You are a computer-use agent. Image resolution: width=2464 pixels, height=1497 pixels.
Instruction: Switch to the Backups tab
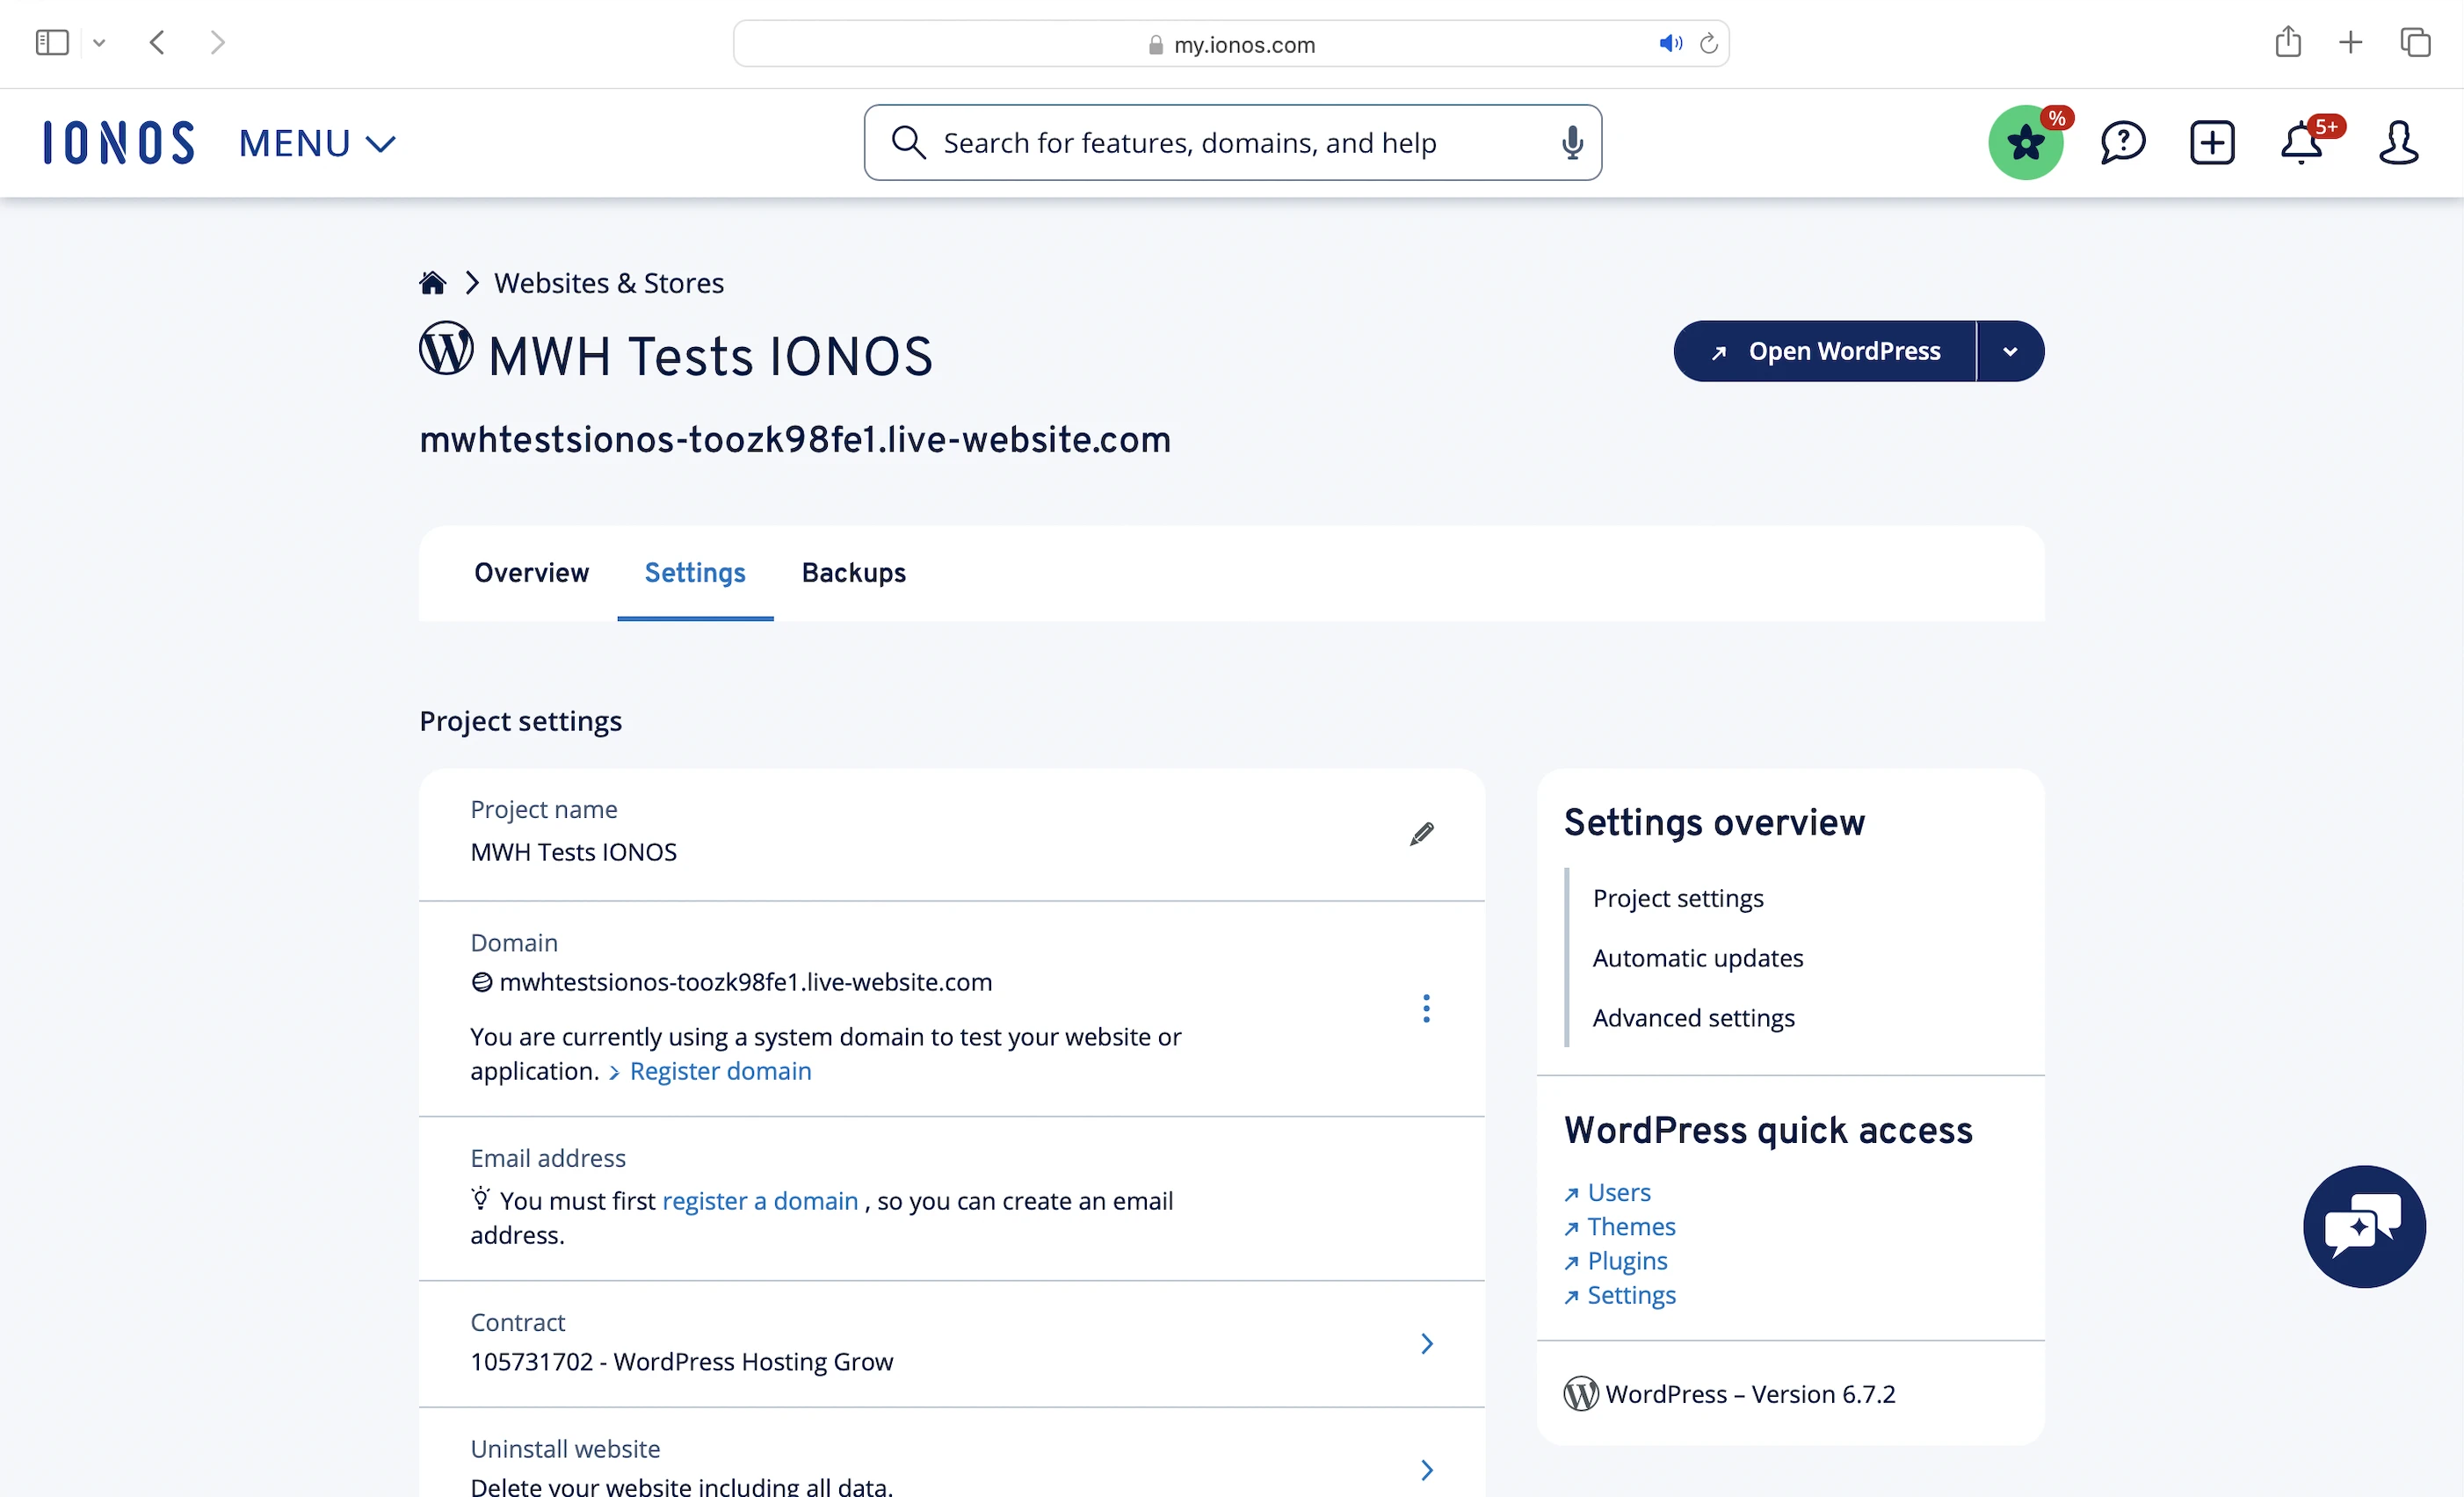pos(853,573)
